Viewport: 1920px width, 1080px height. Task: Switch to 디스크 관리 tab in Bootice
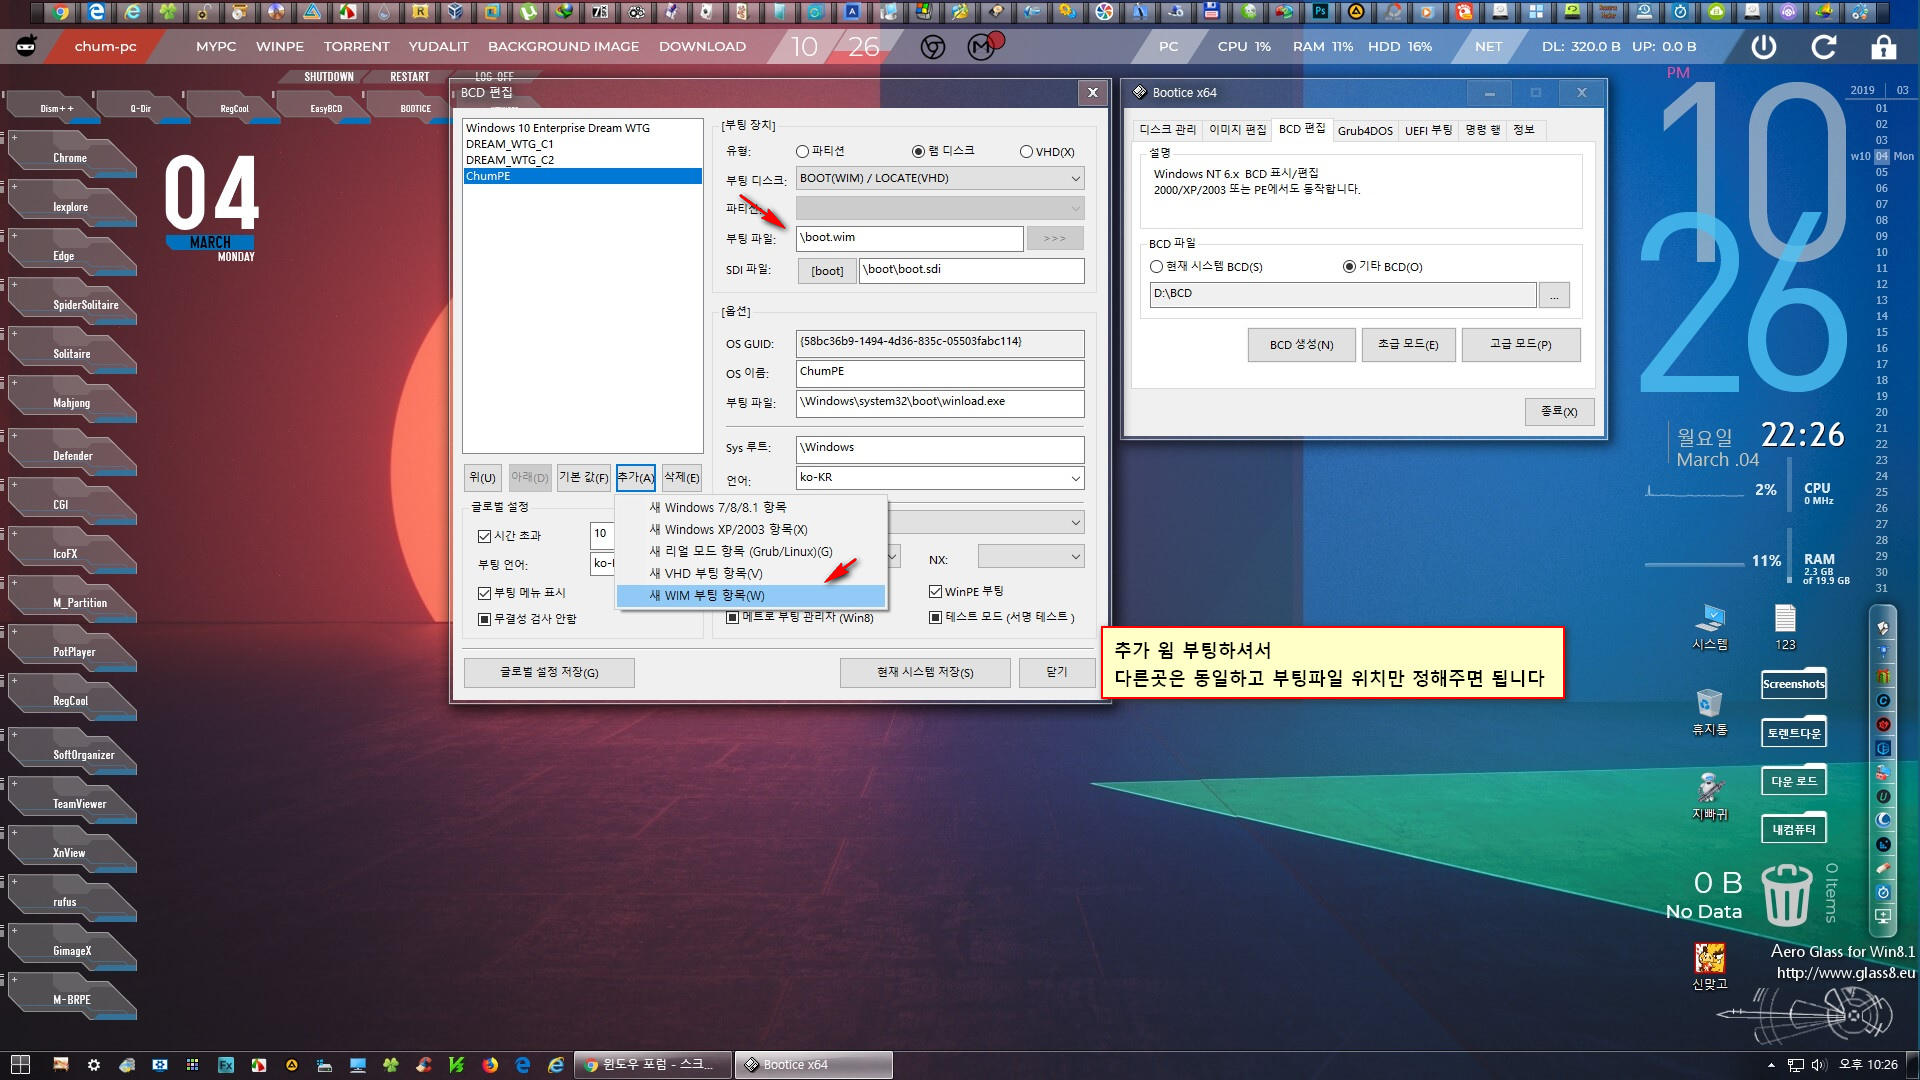(1167, 130)
